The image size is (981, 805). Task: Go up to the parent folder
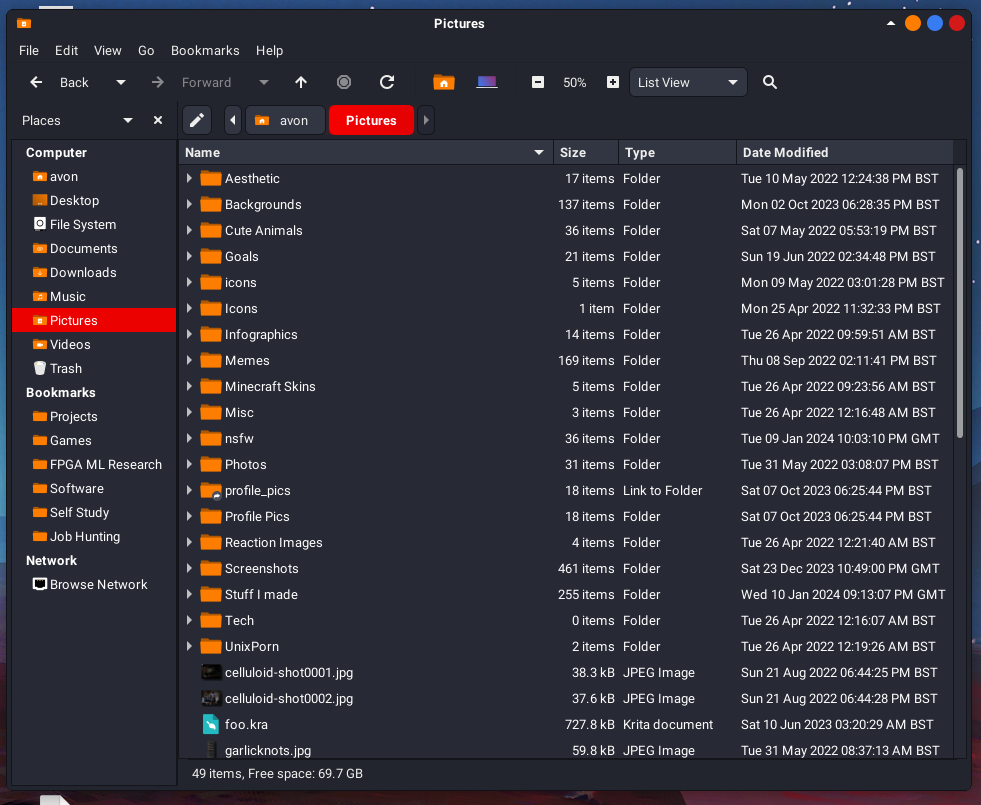[x=301, y=83]
